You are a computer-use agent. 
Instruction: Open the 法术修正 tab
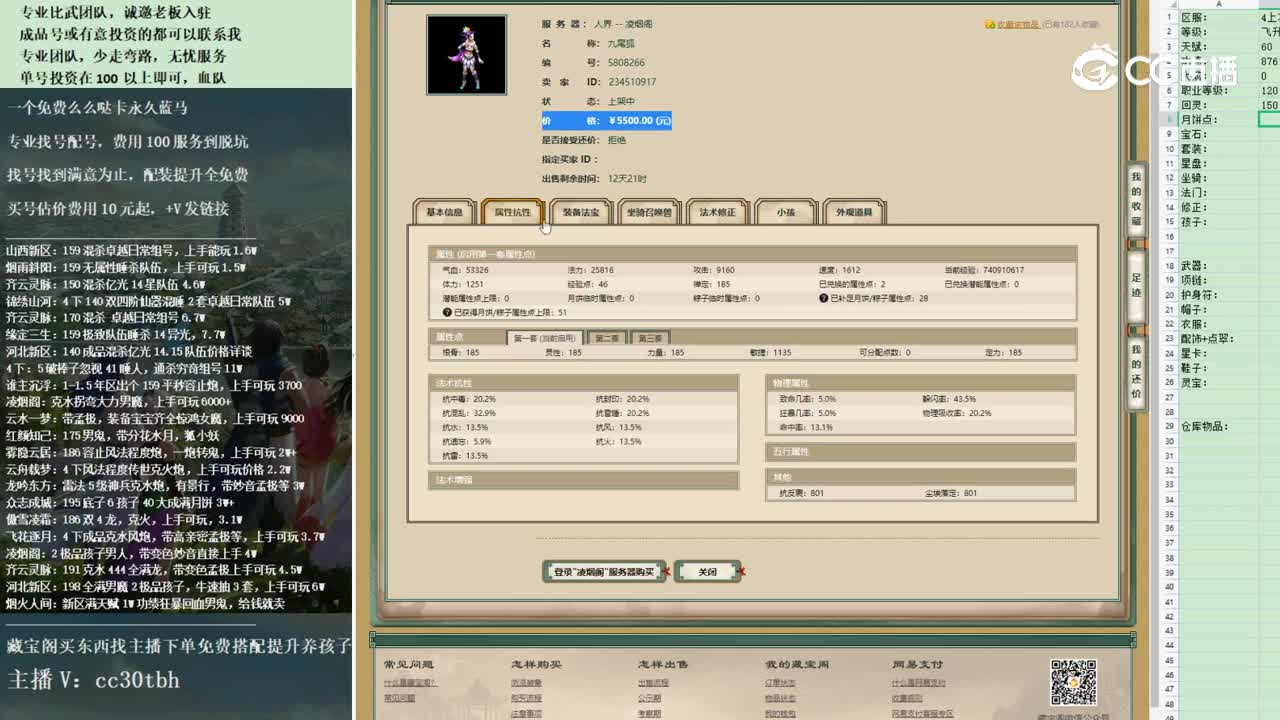pyautogui.click(x=717, y=212)
